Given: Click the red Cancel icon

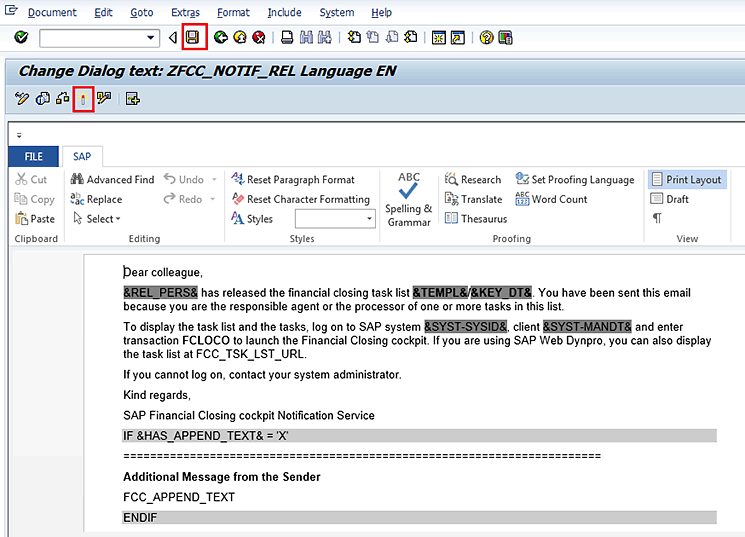Looking at the screenshot, I should coord(258,38).
